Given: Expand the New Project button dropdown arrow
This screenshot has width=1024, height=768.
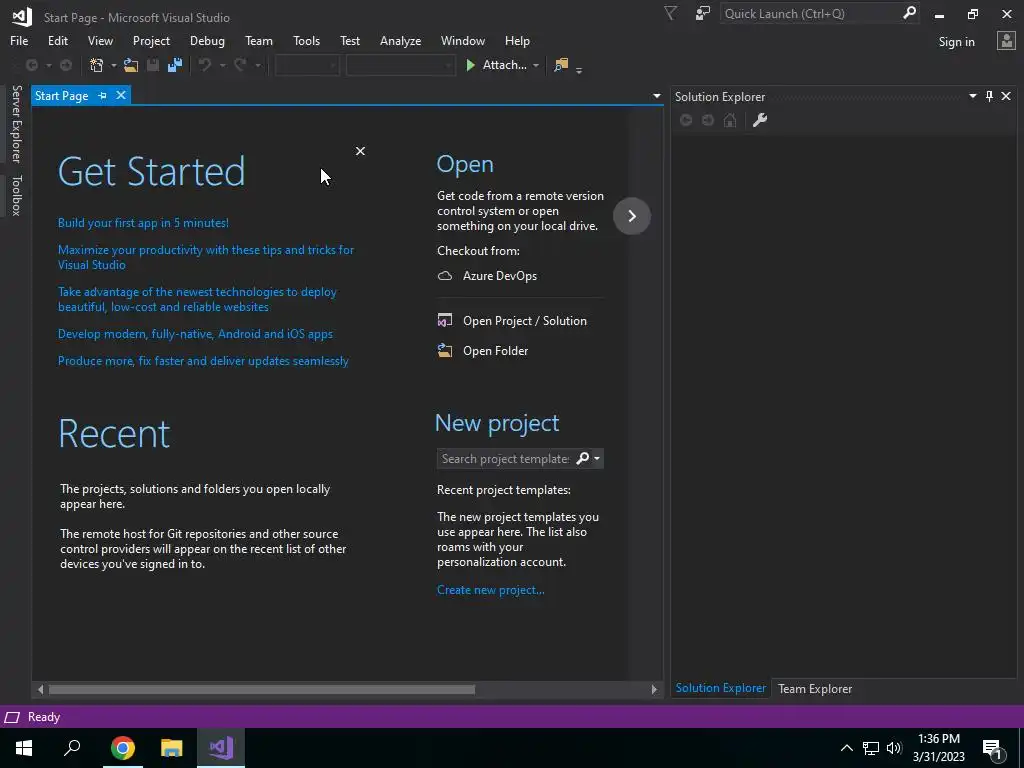Looking at the screenshot, I should tap(114, 65).
